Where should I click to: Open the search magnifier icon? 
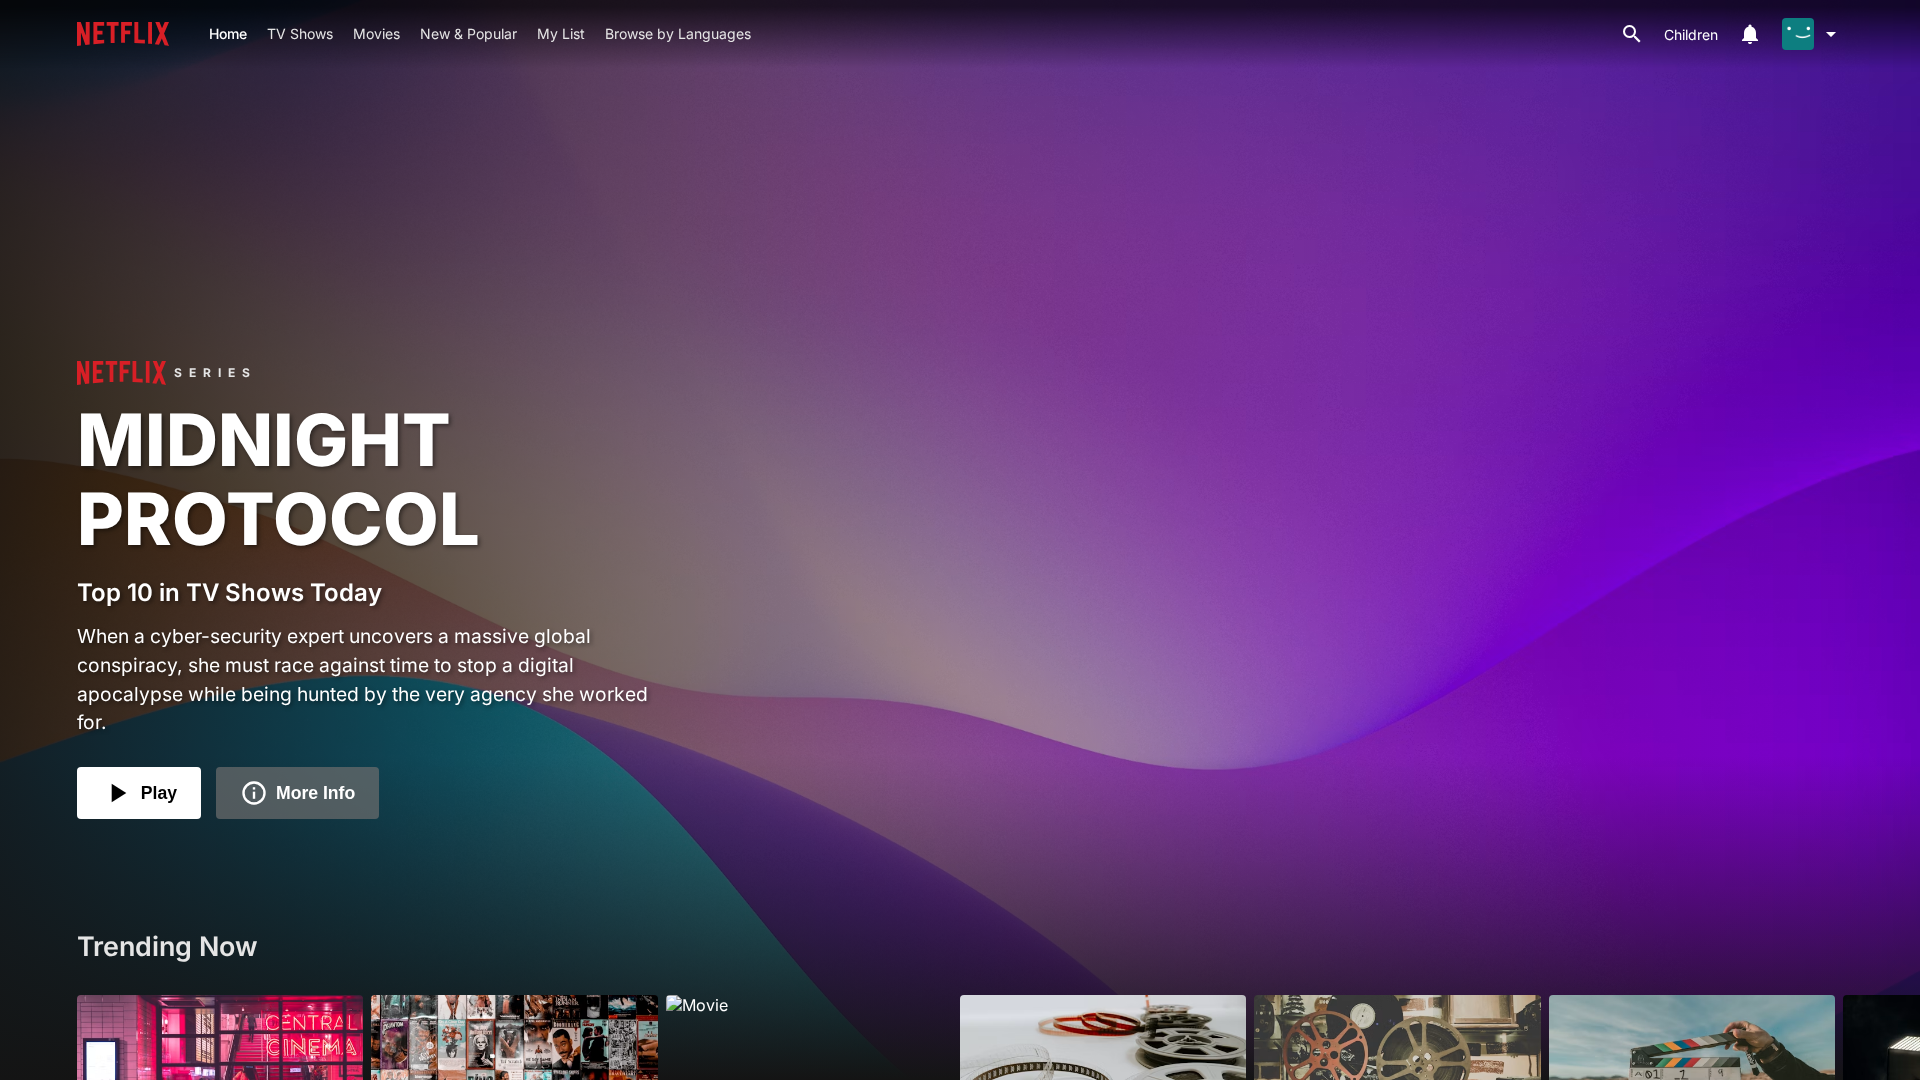coord(1631,34)
